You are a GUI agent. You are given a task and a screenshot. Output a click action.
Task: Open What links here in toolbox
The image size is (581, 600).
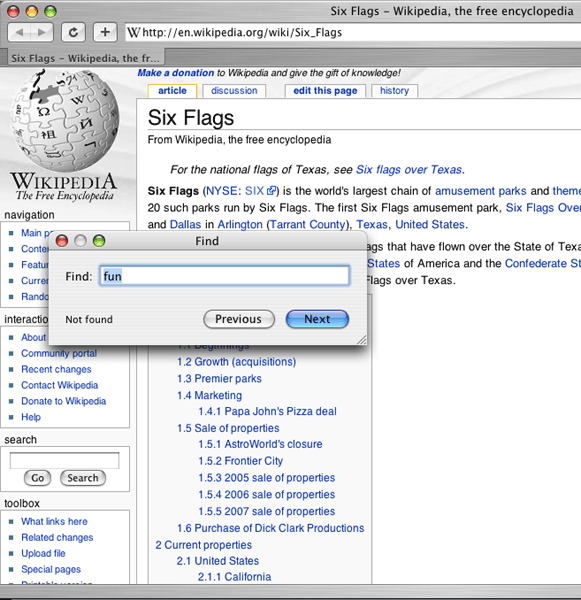click(54, 522)
